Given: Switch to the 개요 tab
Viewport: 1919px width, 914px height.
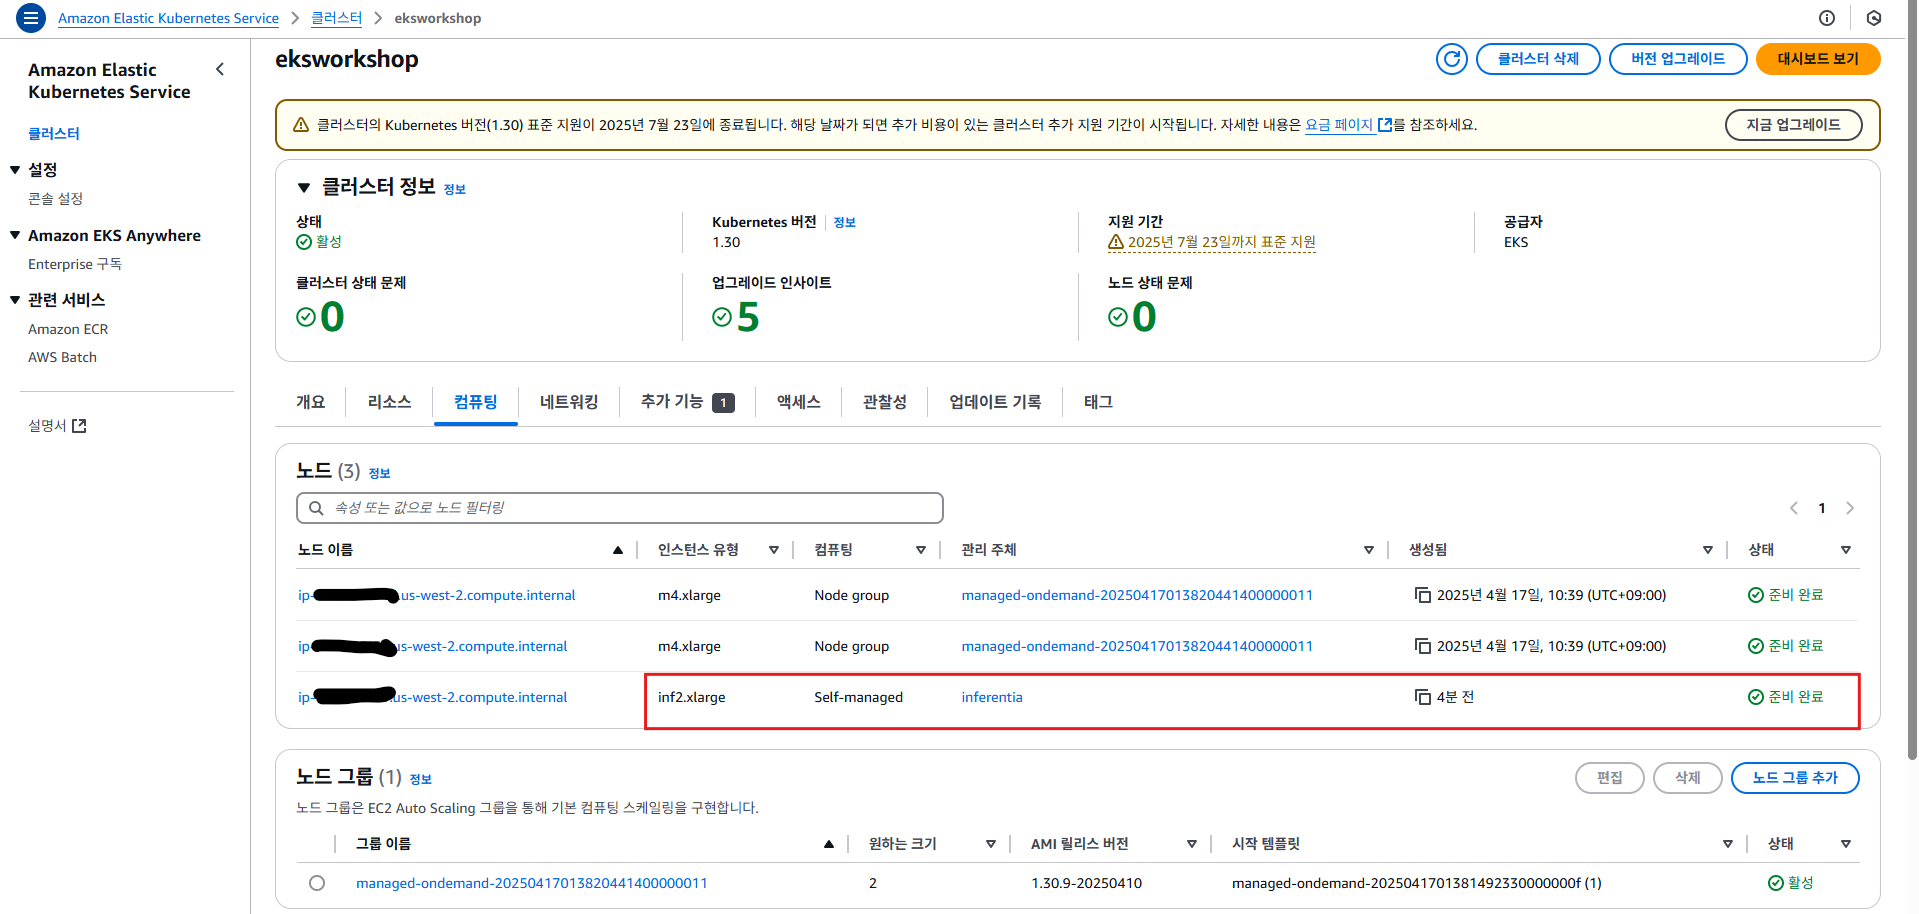Looking at the screenshot, I should tap(310, 402).
